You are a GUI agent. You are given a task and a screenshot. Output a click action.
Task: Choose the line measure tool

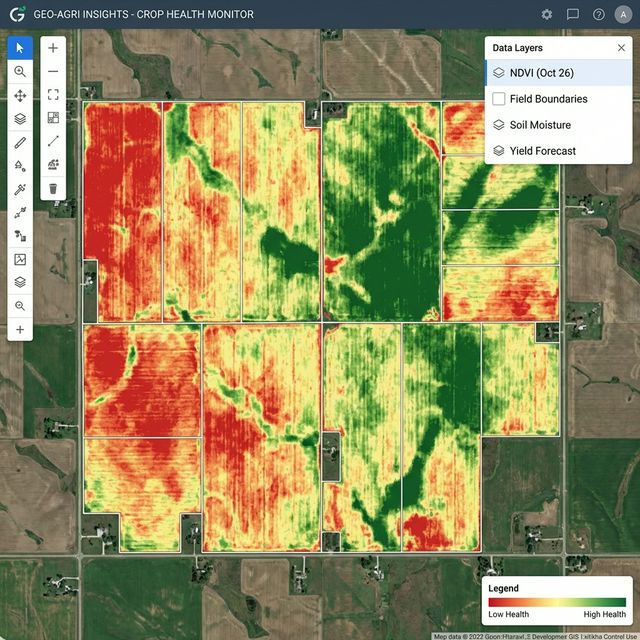tap(53, 142)
